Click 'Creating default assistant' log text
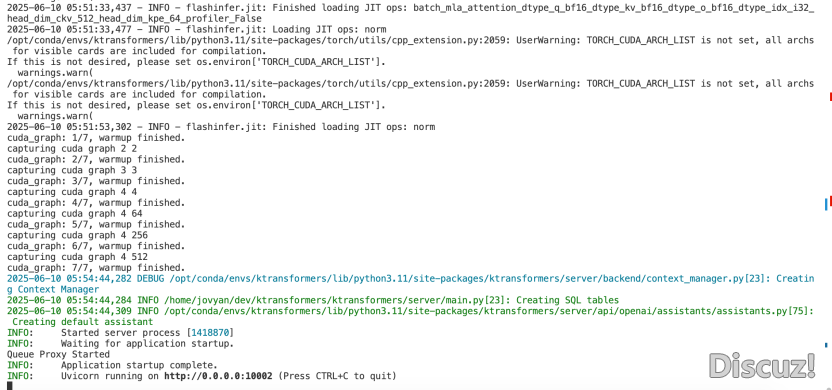This screenshot has height=390, width=832. click(x=83, y=322)
